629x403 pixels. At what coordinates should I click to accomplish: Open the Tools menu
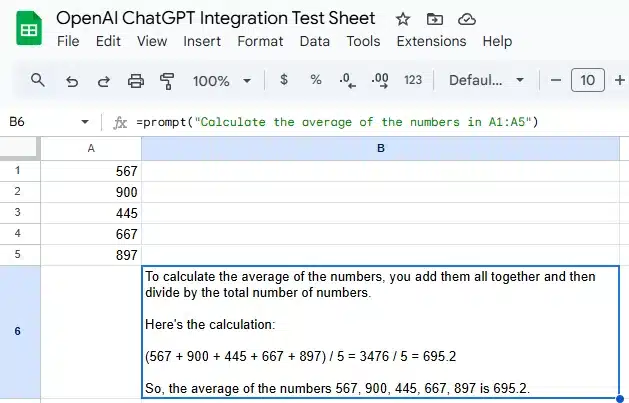(x=363, y=41)
